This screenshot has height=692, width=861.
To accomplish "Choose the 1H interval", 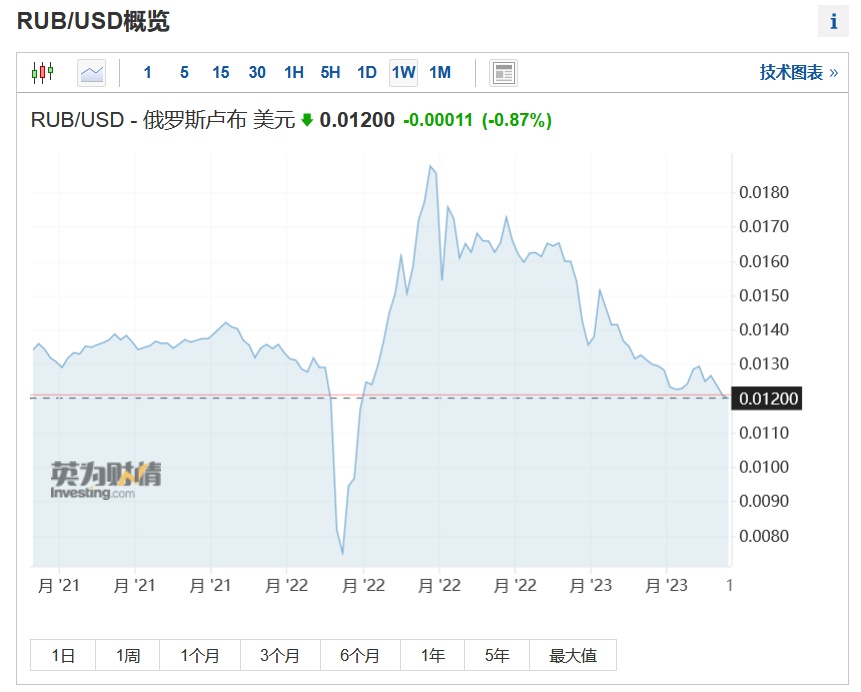I will (294, 72).
